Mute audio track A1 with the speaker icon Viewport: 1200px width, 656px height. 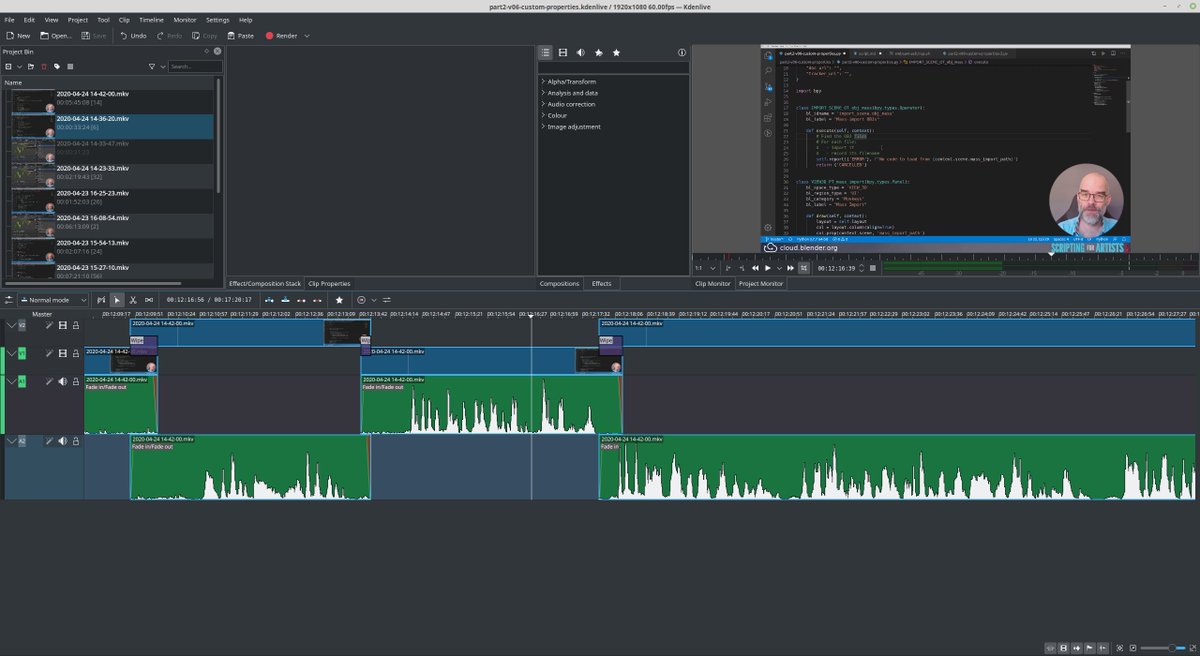pyautogui.click(x=63, y=381)
